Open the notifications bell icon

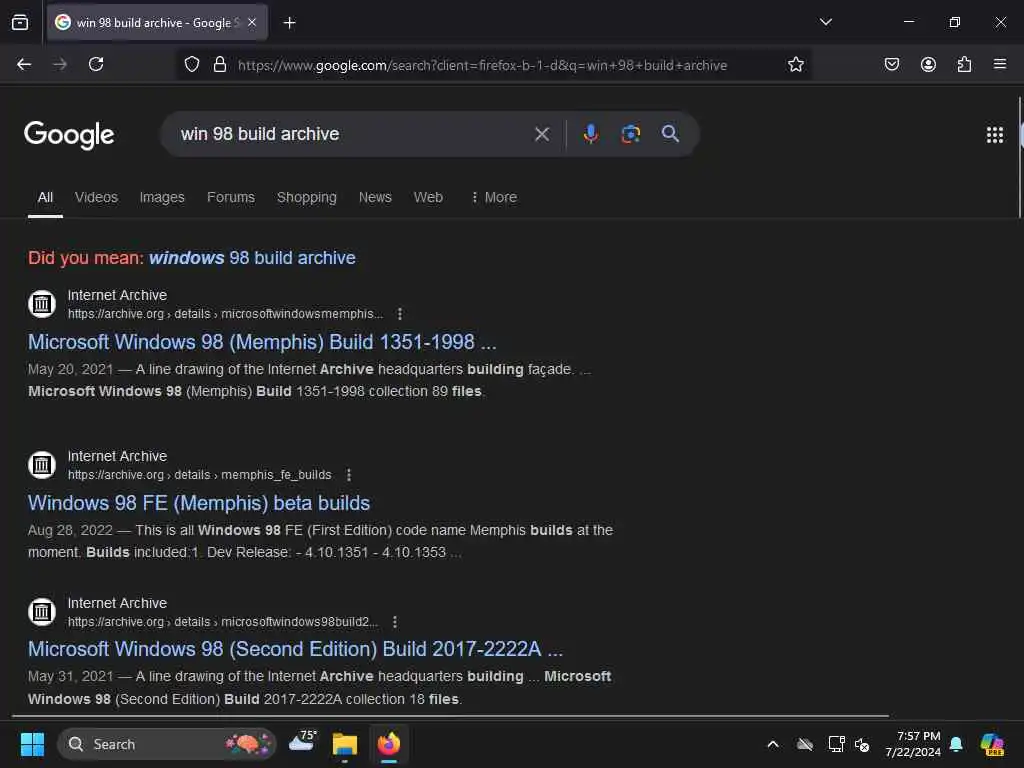pyautogui.click(x=956, y=744)
